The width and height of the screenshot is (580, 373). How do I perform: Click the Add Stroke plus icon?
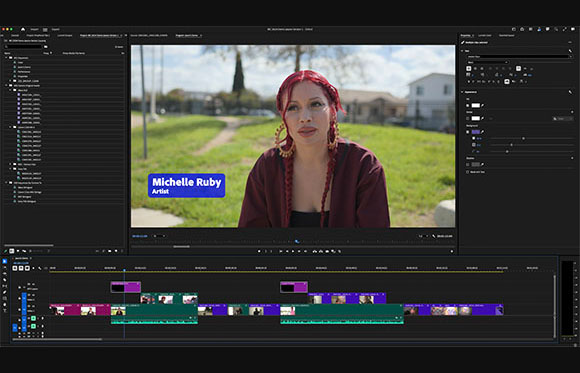click(572, 112)
